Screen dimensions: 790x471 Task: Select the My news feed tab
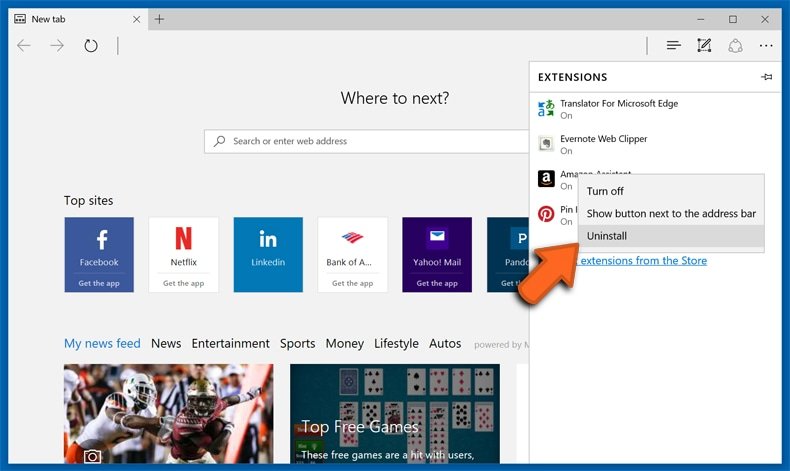click(102, 344)
